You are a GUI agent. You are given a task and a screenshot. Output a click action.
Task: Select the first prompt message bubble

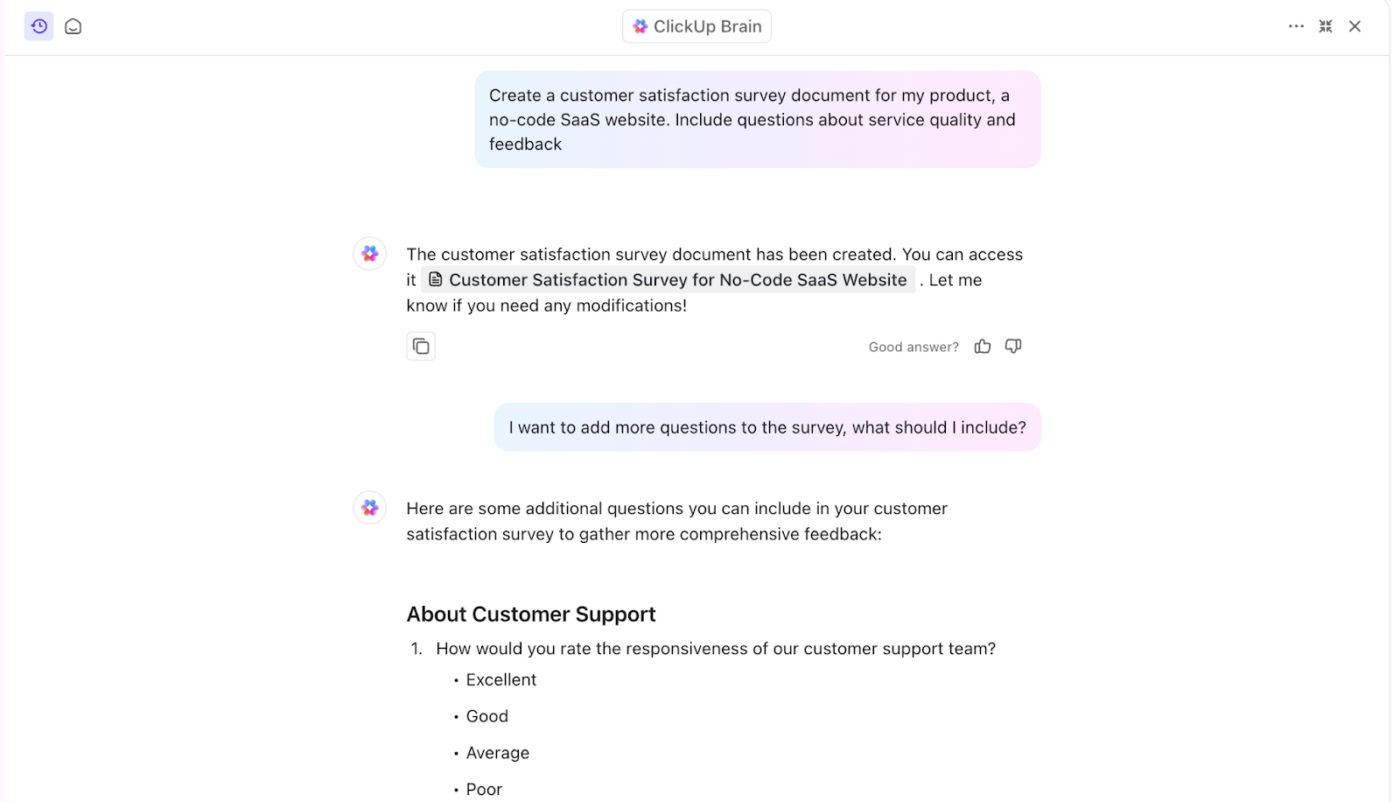(x=758, y=120)
